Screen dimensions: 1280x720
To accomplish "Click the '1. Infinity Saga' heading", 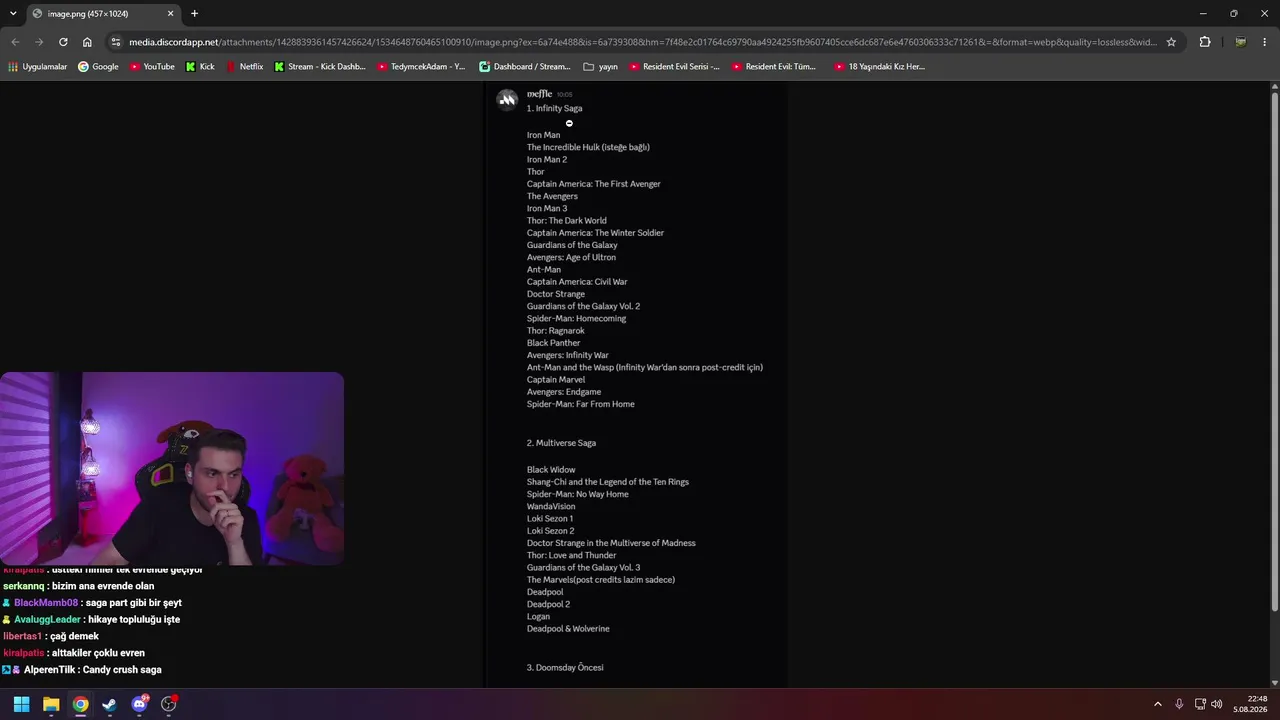I will (554, 108).
